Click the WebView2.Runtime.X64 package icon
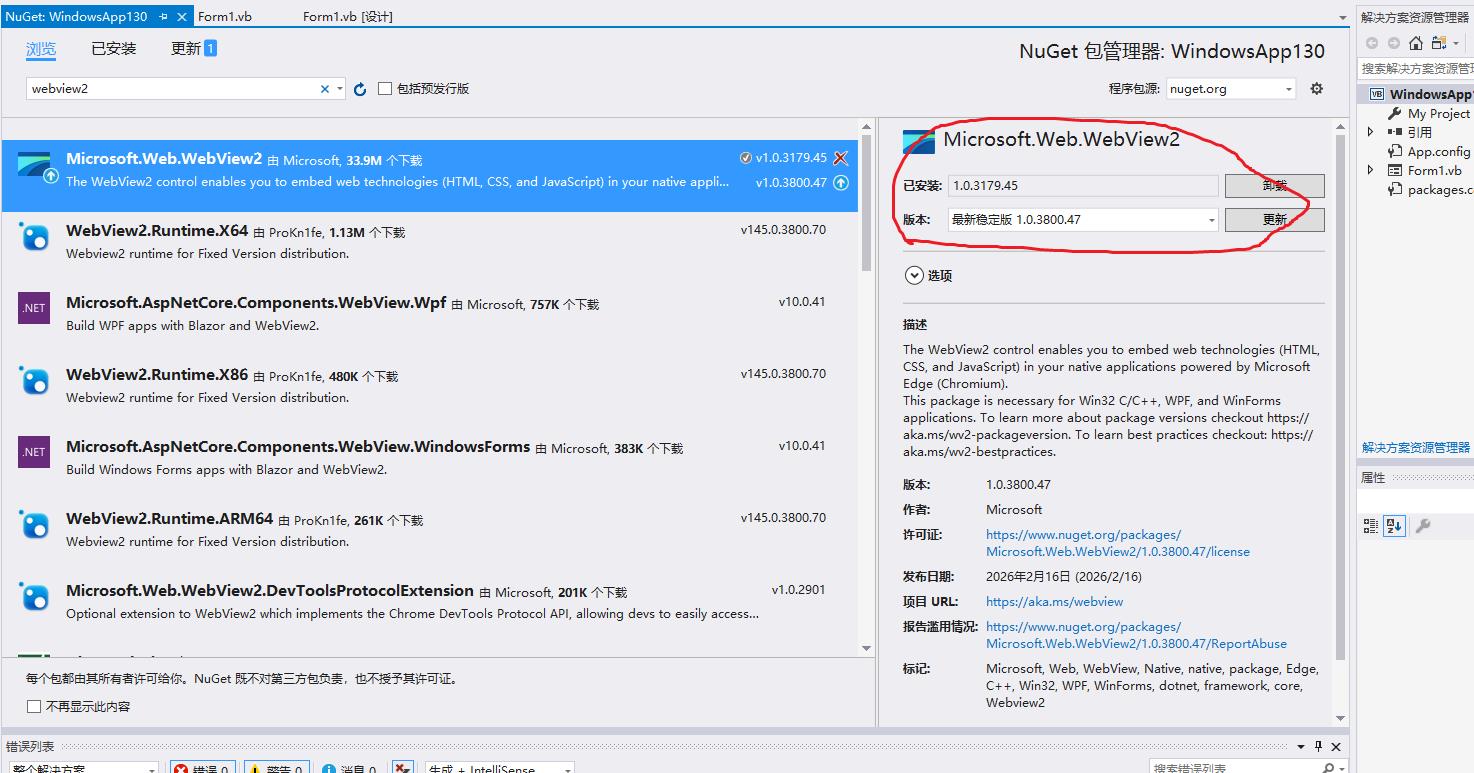Image resolution: width=1474 pixels, height=773 pixels. tap(34, 236)
